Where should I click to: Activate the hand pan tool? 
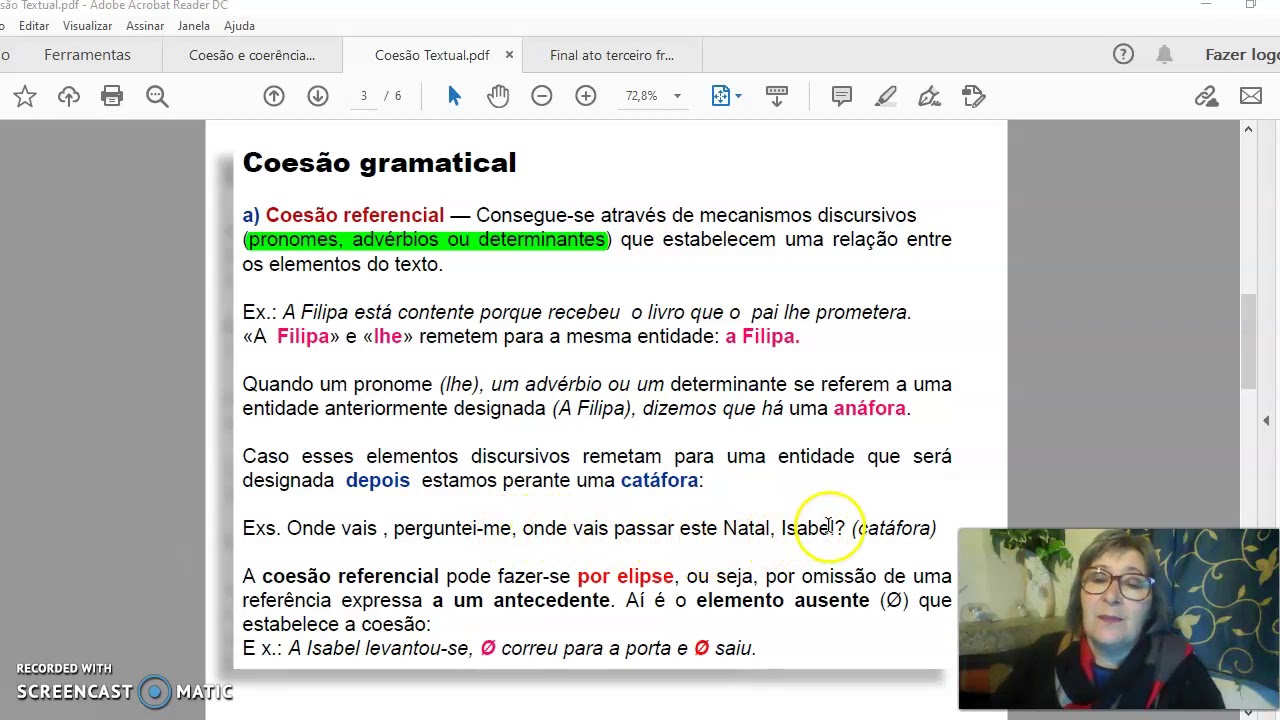[x=498, y=96]
